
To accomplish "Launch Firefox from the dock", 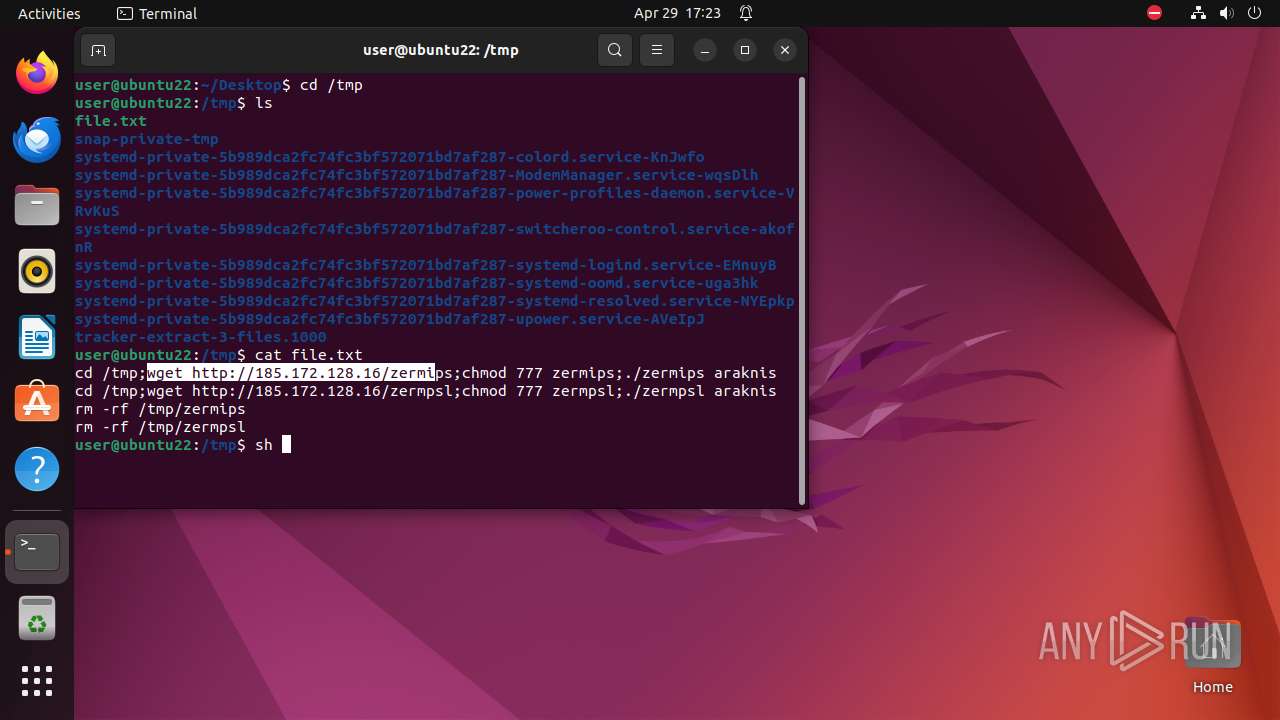I will (37, 73).
